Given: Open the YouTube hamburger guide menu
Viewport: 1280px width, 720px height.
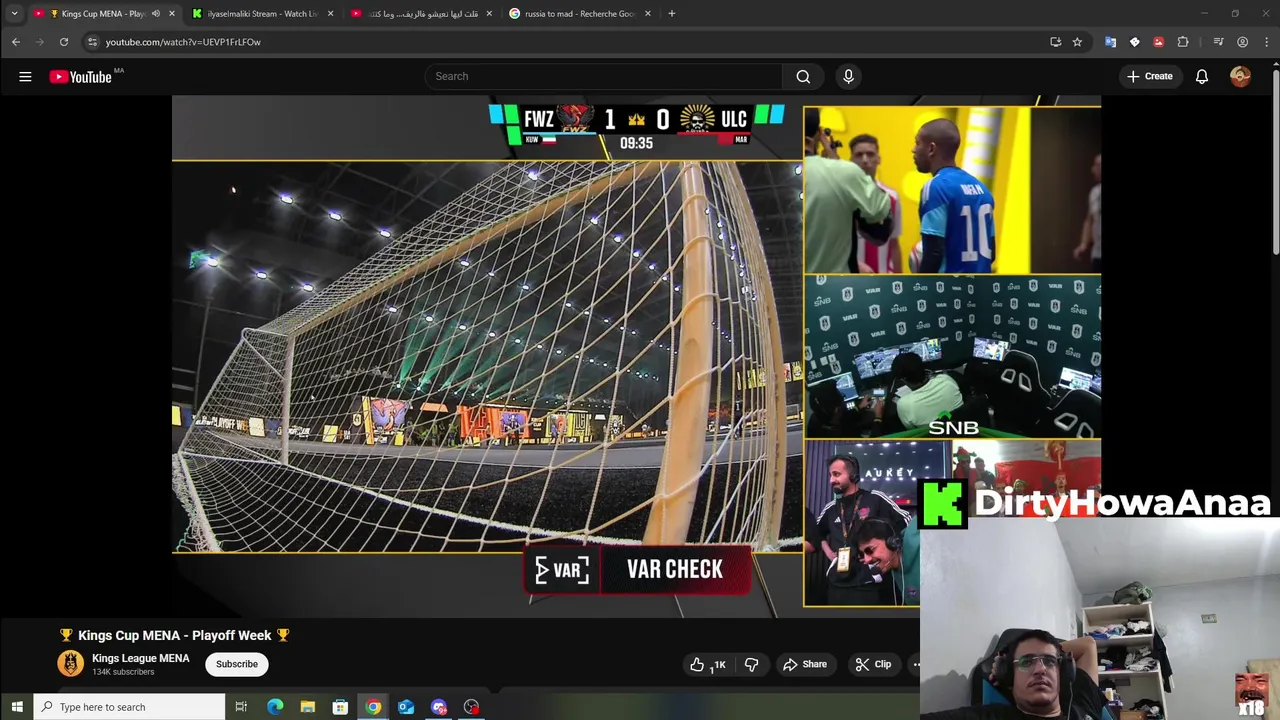Looking at the screenshot, I should [x=25, y=76].
